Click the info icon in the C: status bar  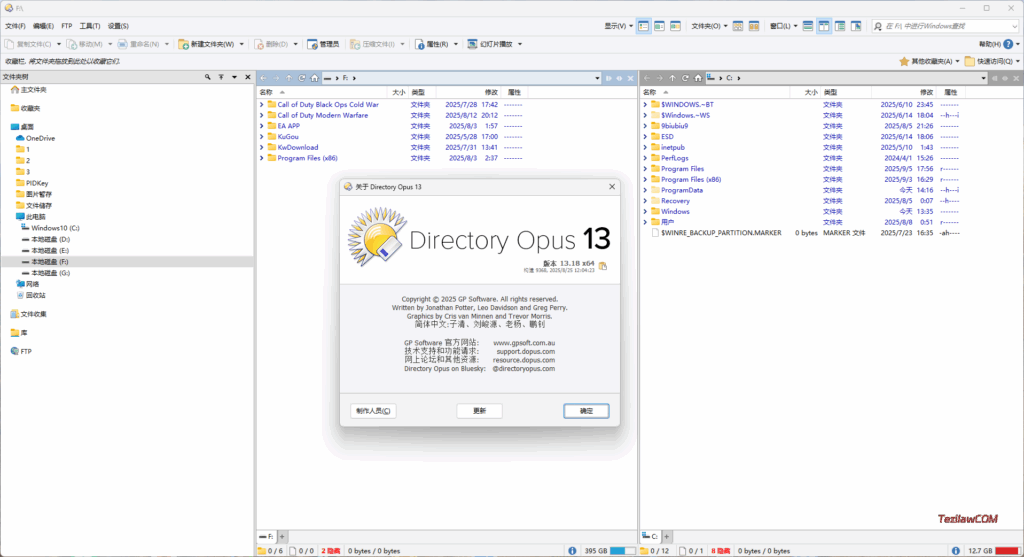pos(955,551)
